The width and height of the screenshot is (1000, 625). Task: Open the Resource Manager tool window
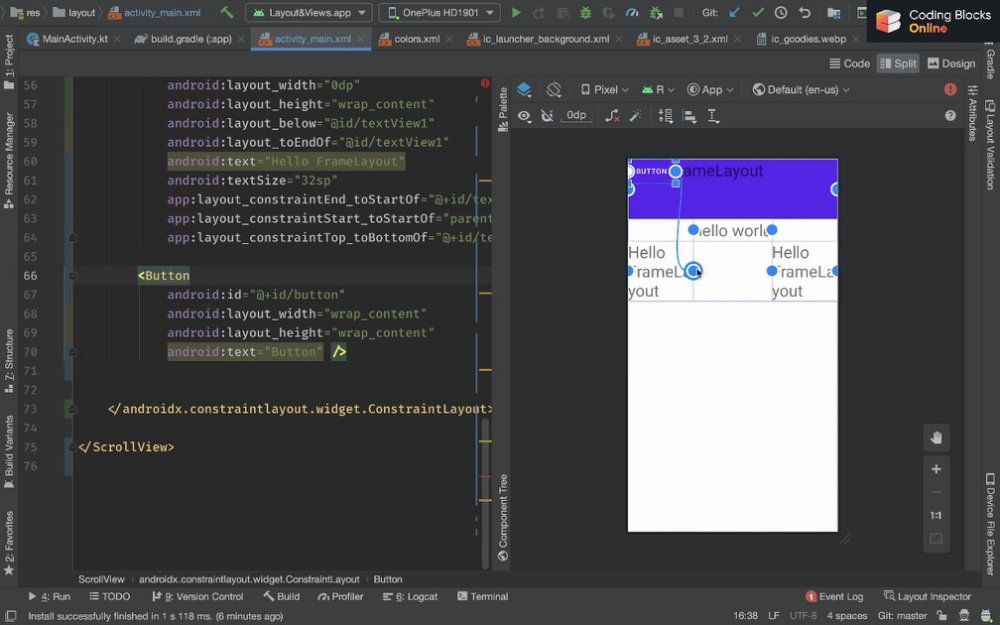click(9, 160)
